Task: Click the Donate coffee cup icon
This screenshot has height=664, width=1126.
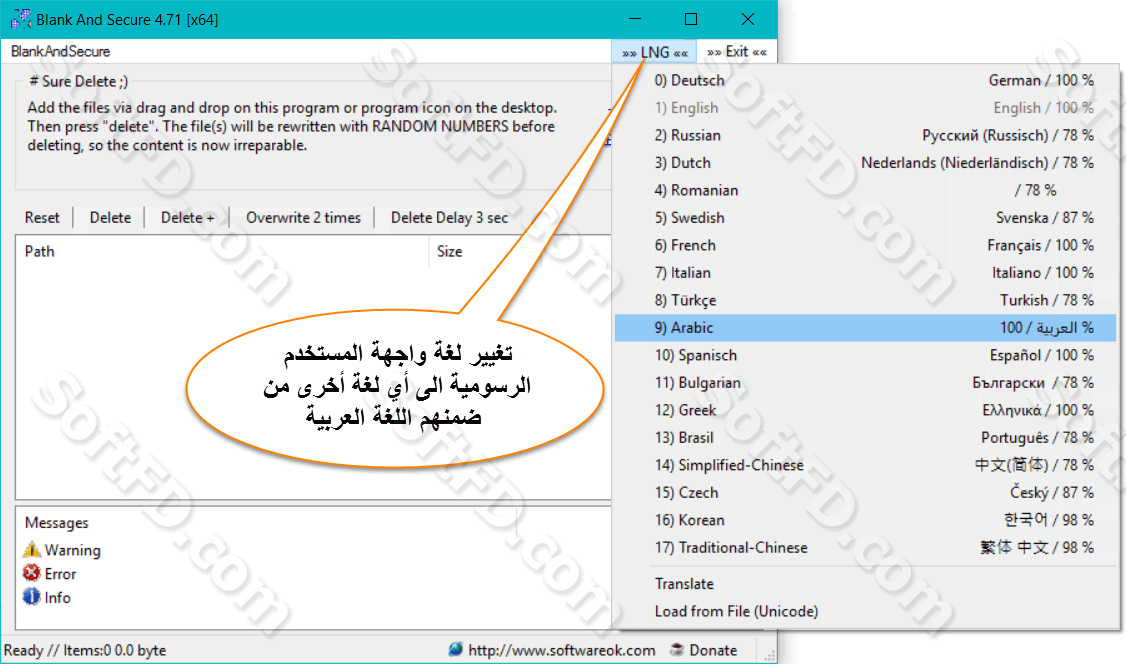Action: point(676,650)
